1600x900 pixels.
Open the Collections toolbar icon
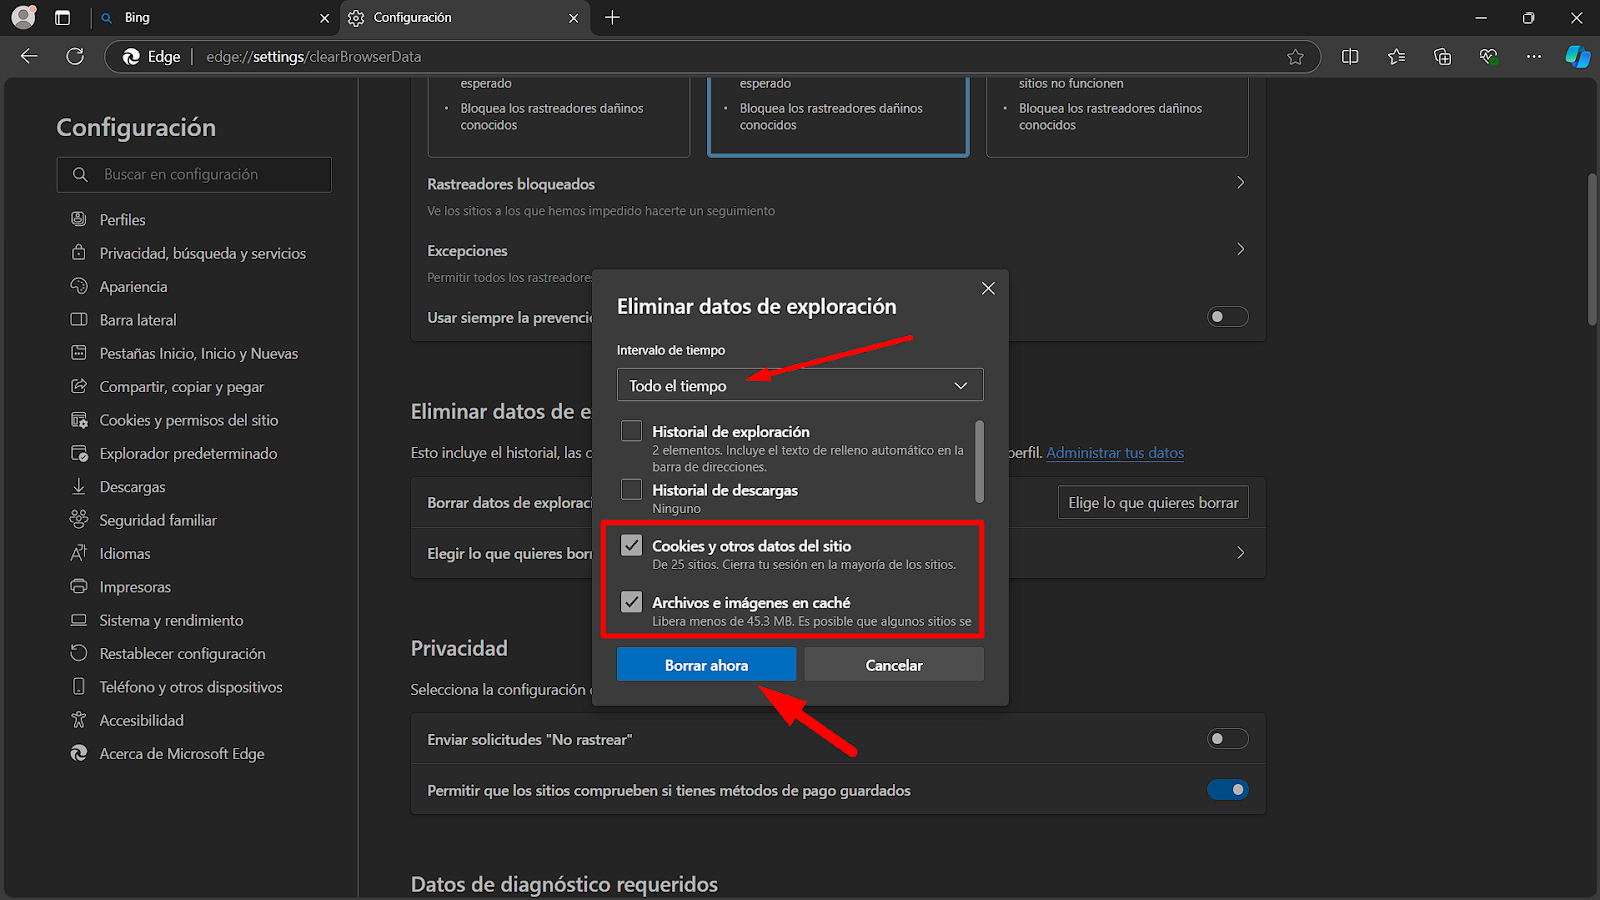(x=1442, y=57)
